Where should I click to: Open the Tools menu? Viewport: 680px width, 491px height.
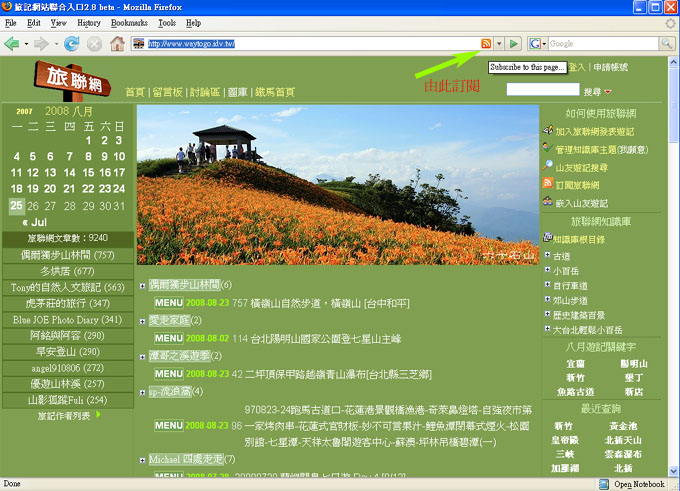(x=166, y=22)
